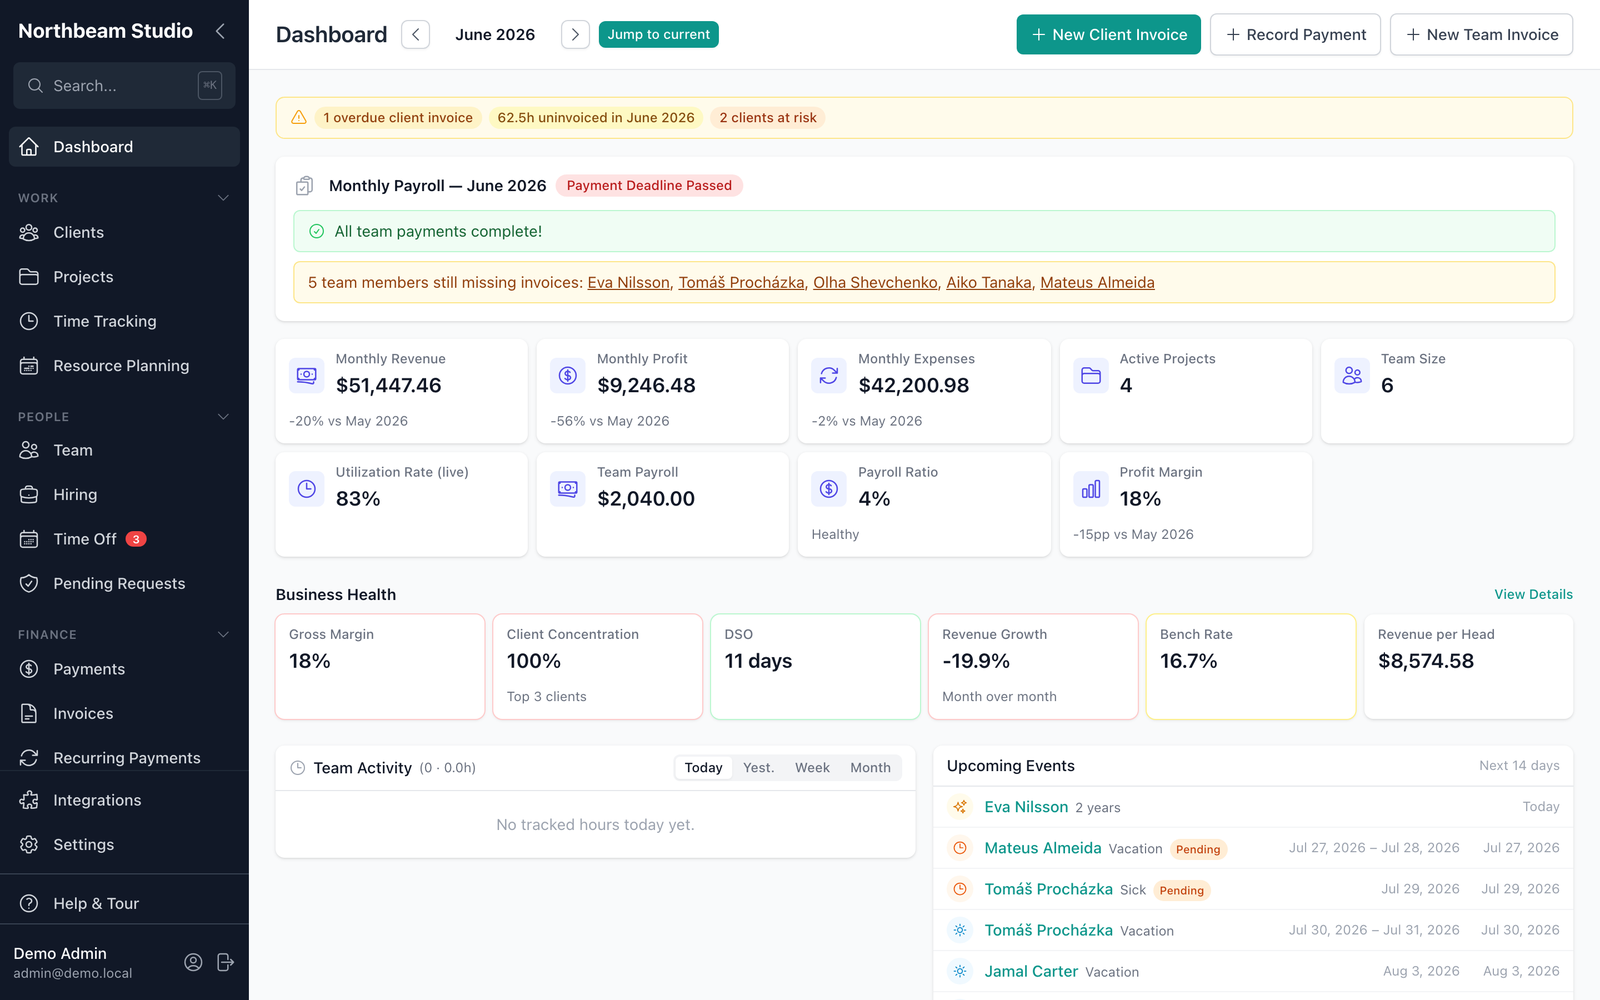Screen dimensions: 1600x1000
Task: Click the Recurring Payments refresh icon
Action: (29, 758)
